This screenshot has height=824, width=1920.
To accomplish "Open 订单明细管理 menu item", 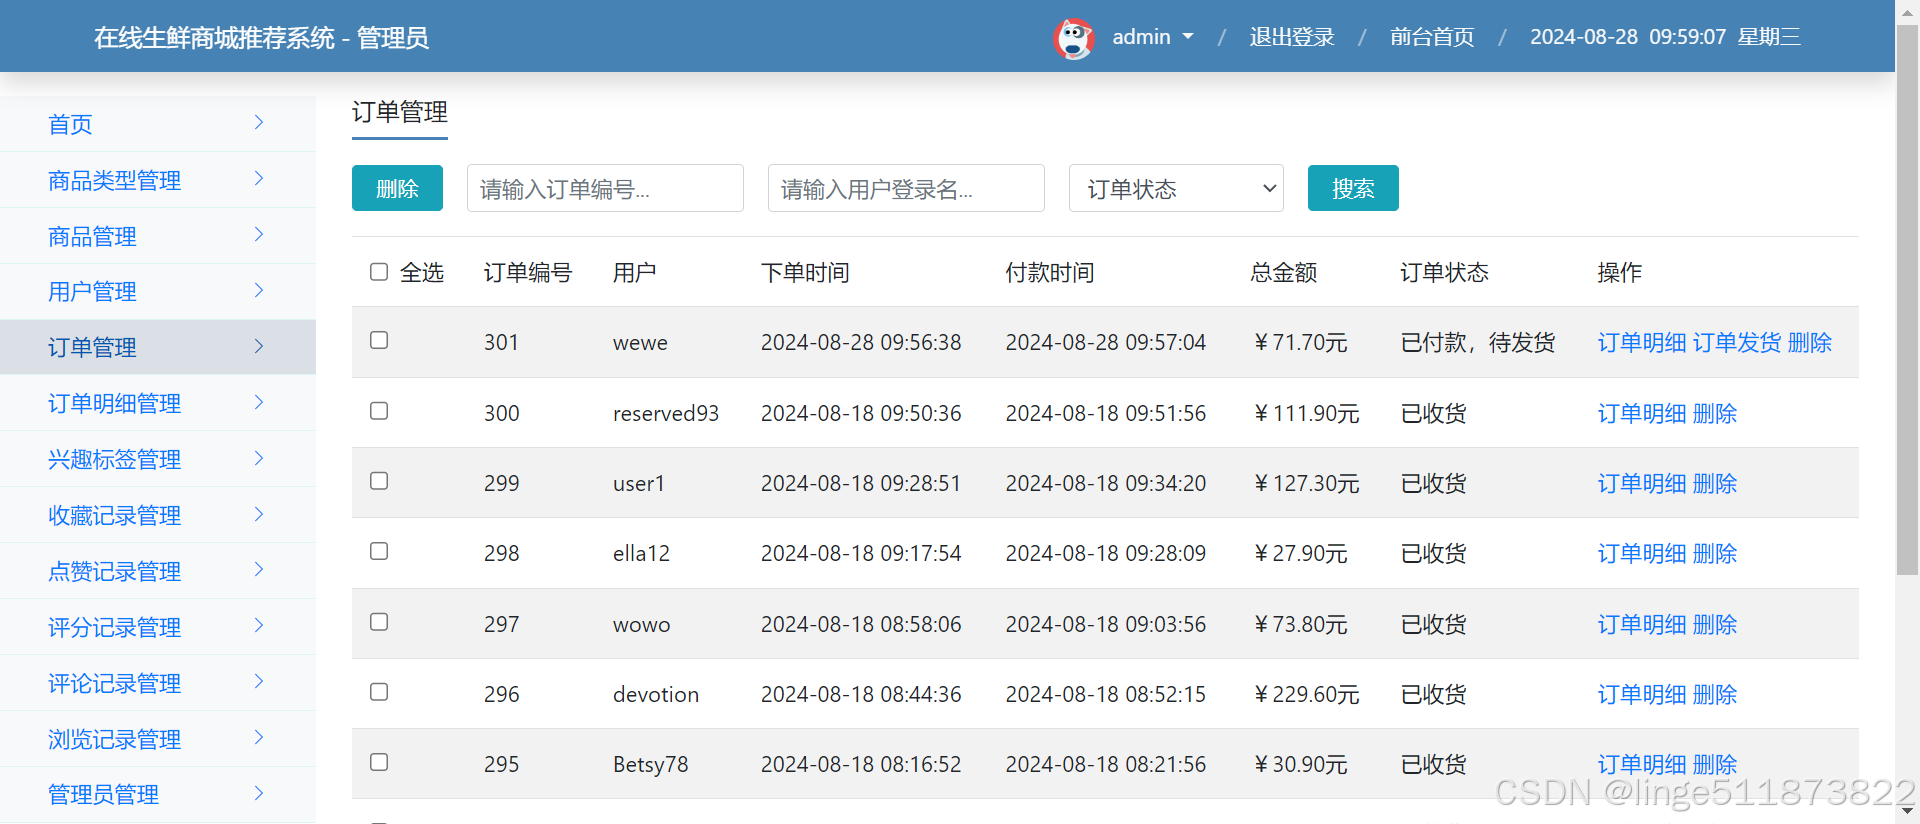I will point(158,403).
